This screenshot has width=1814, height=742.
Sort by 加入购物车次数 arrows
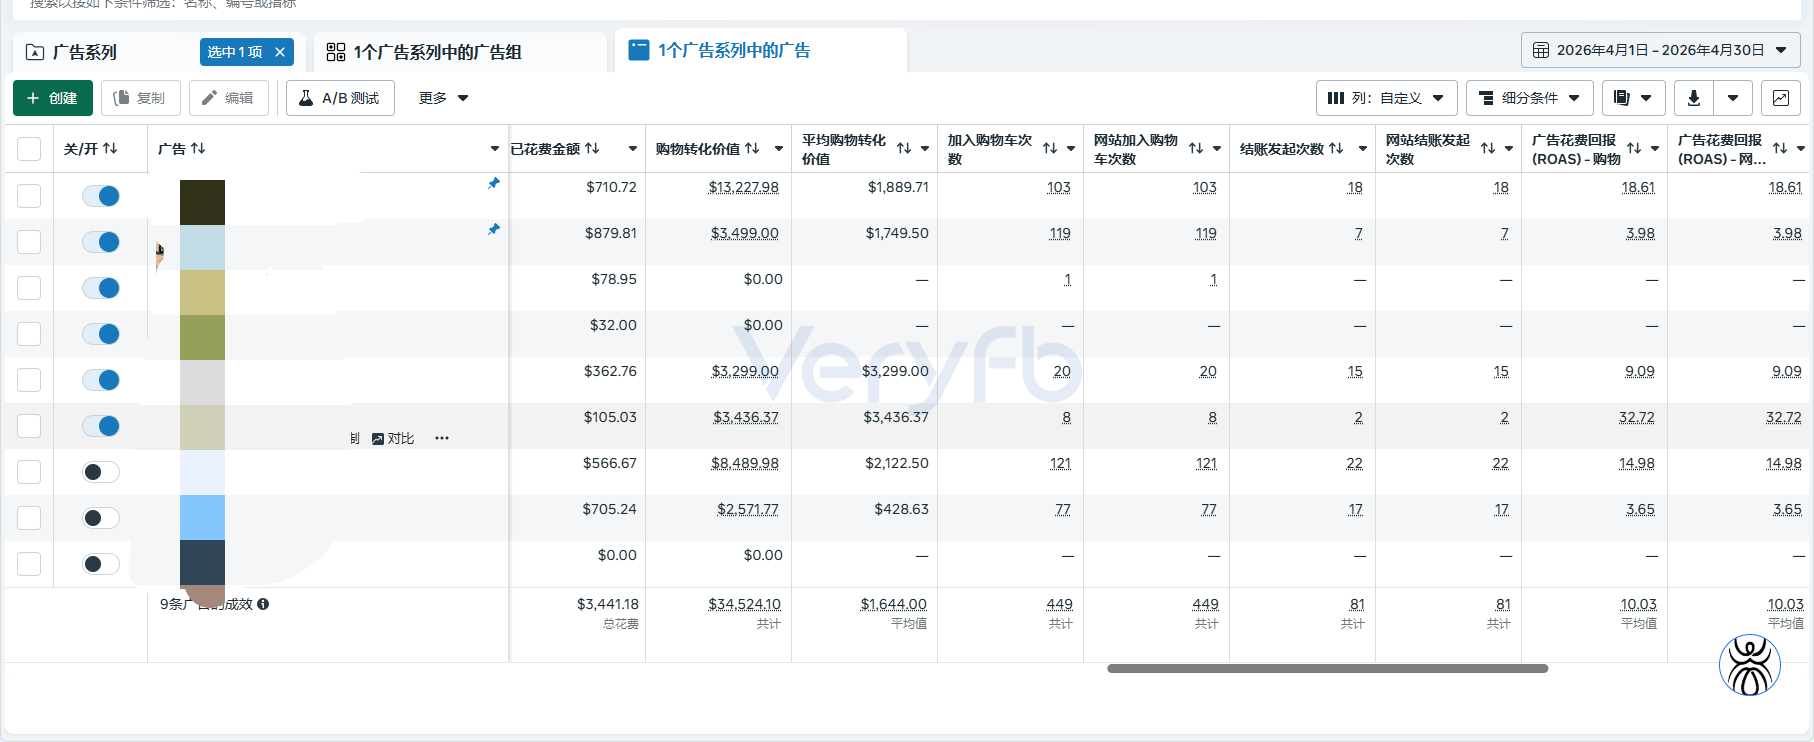pos(1050,148)
